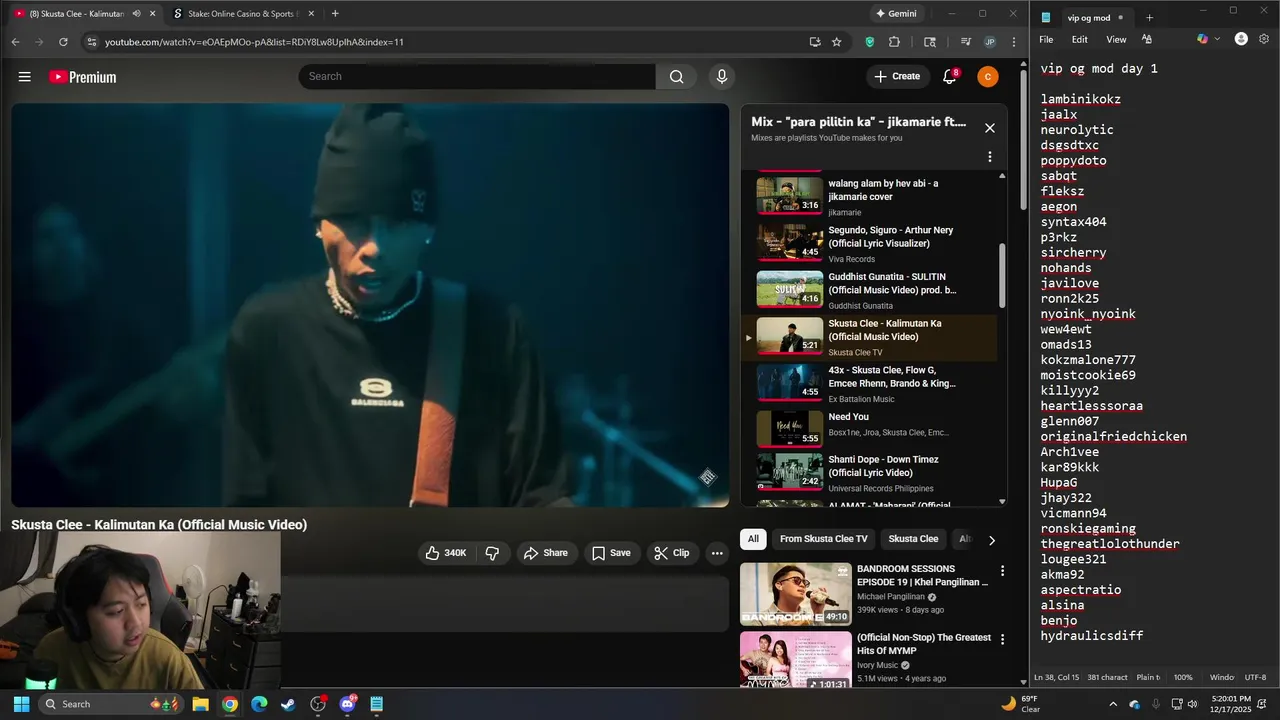Open the orange YouTube account avatar

pyautogui.click(x=988, y=77)
